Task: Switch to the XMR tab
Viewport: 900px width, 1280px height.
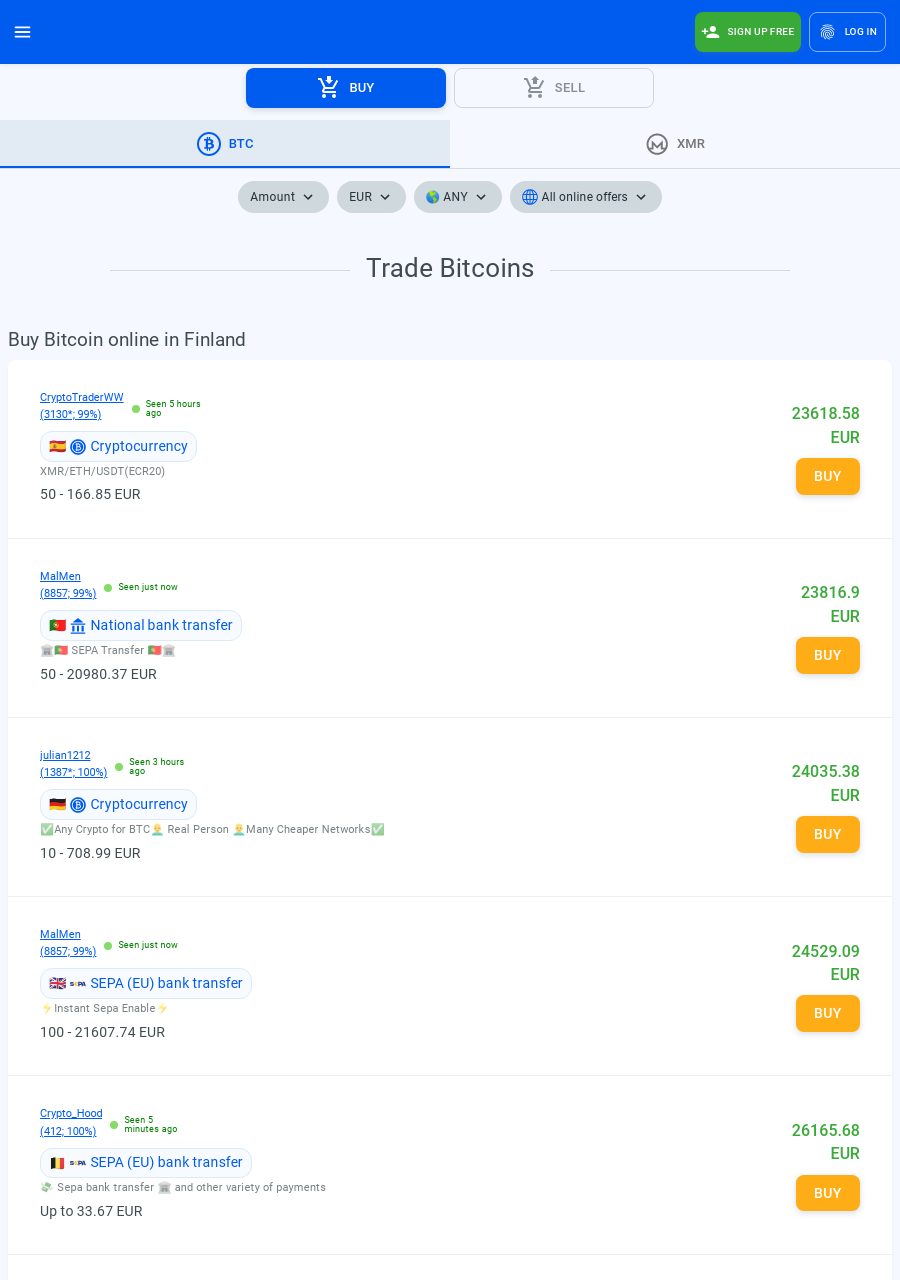Action: point(675,144)
